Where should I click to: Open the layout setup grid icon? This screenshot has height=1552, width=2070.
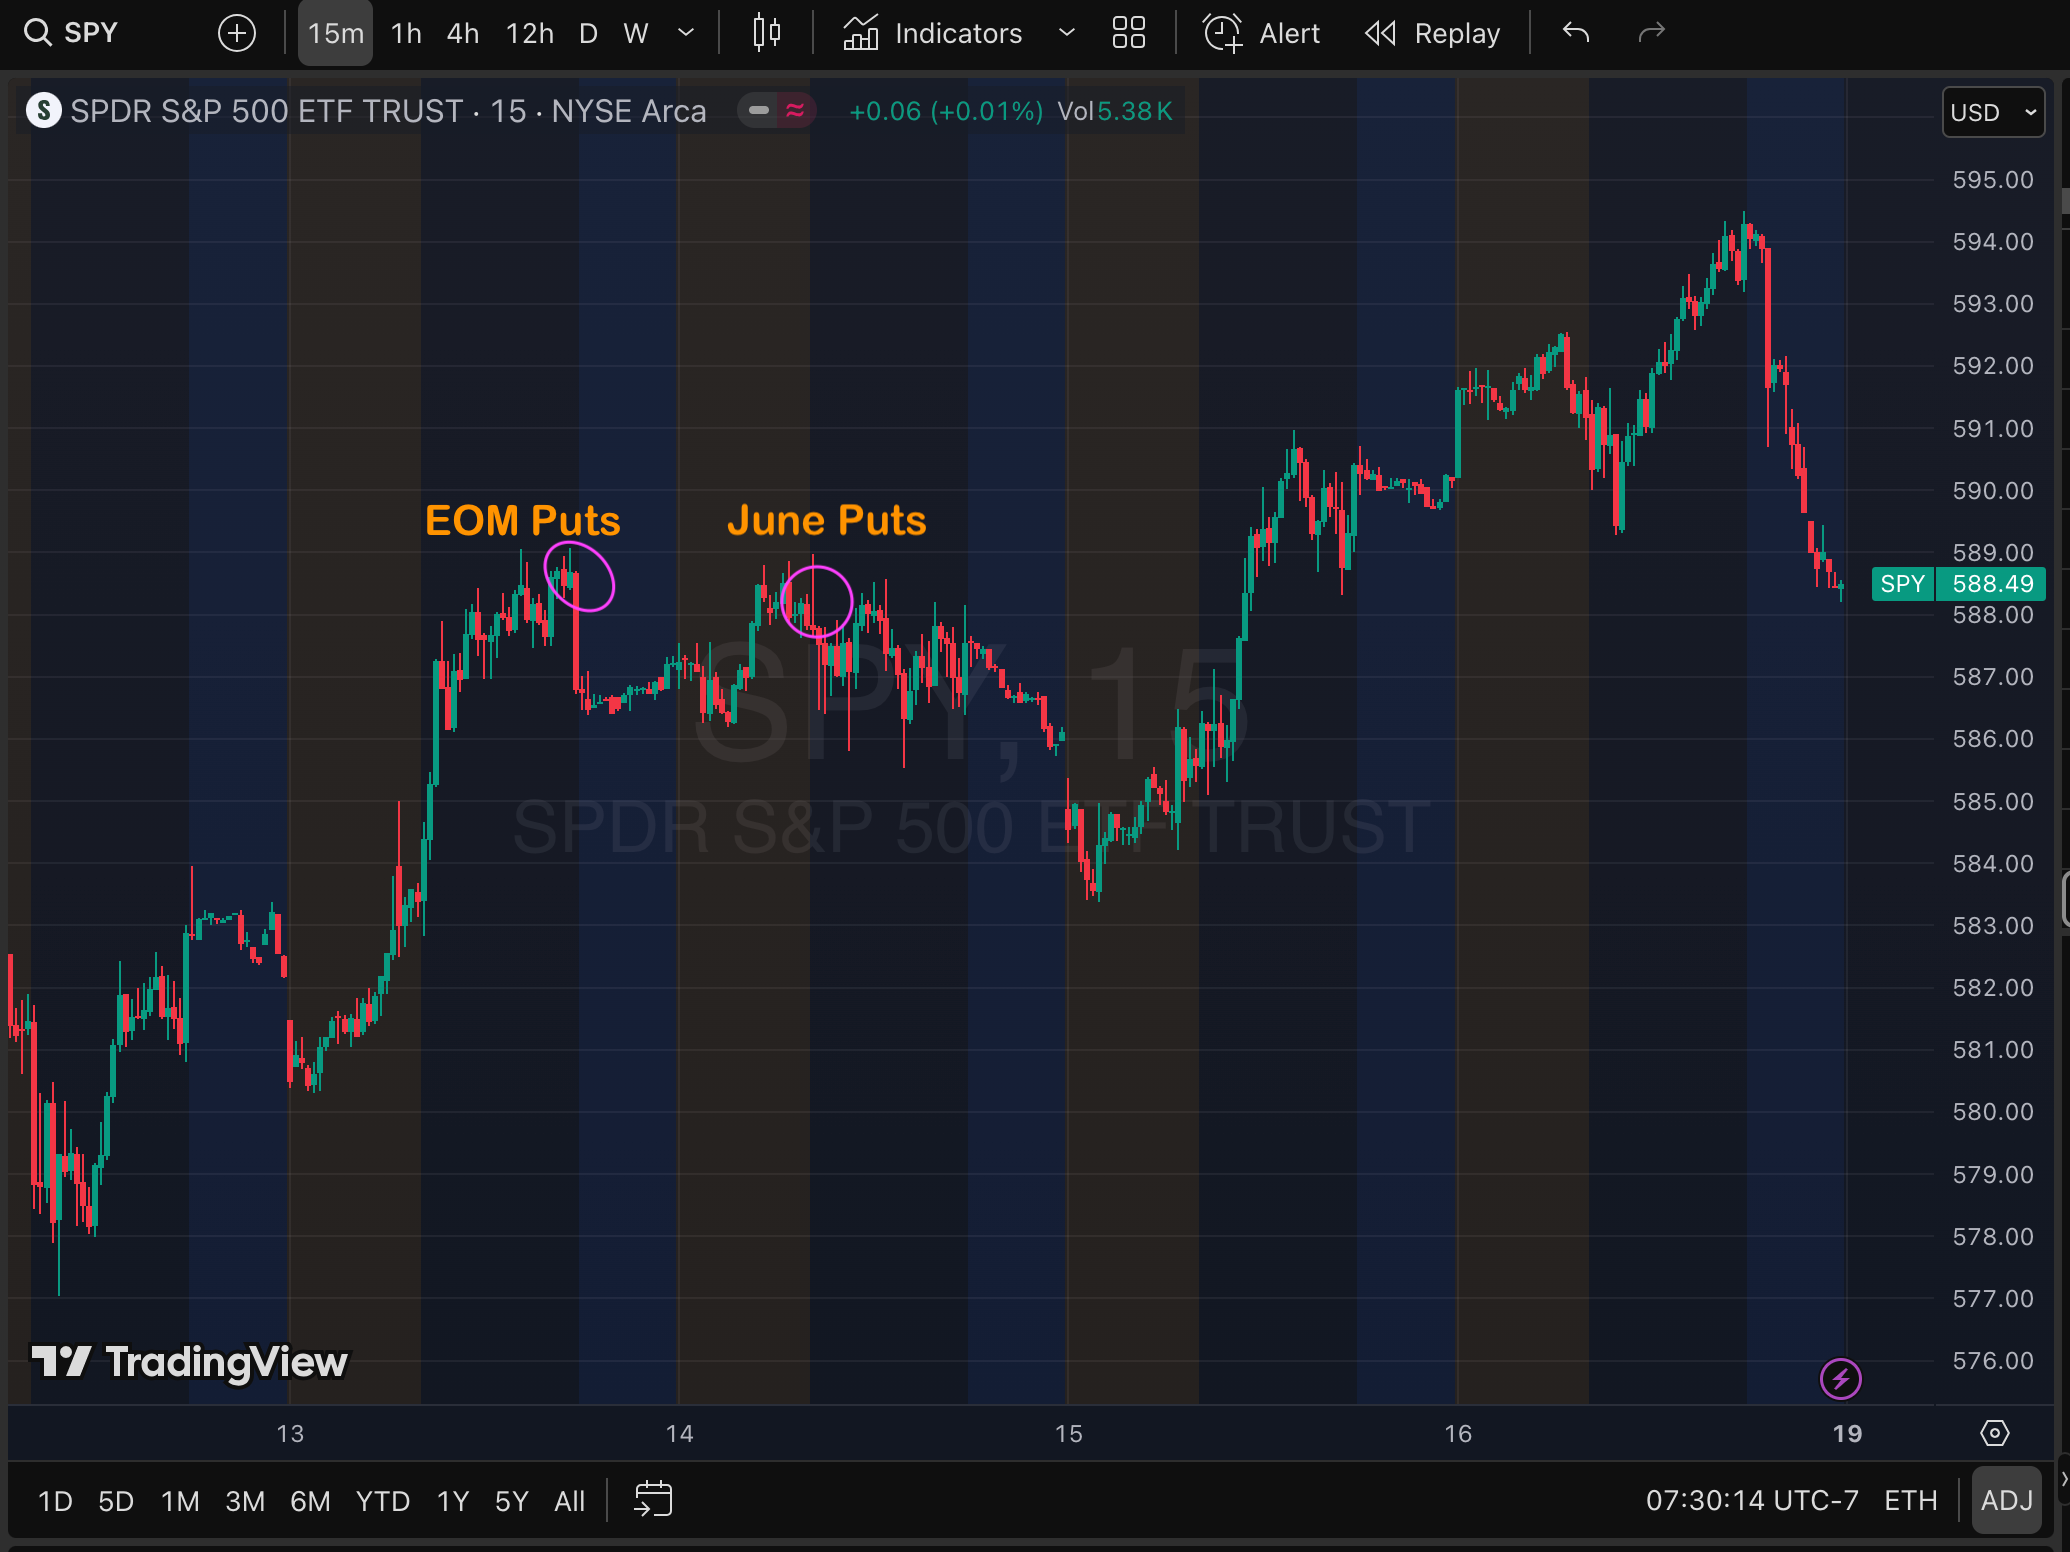coord(1129,33)
